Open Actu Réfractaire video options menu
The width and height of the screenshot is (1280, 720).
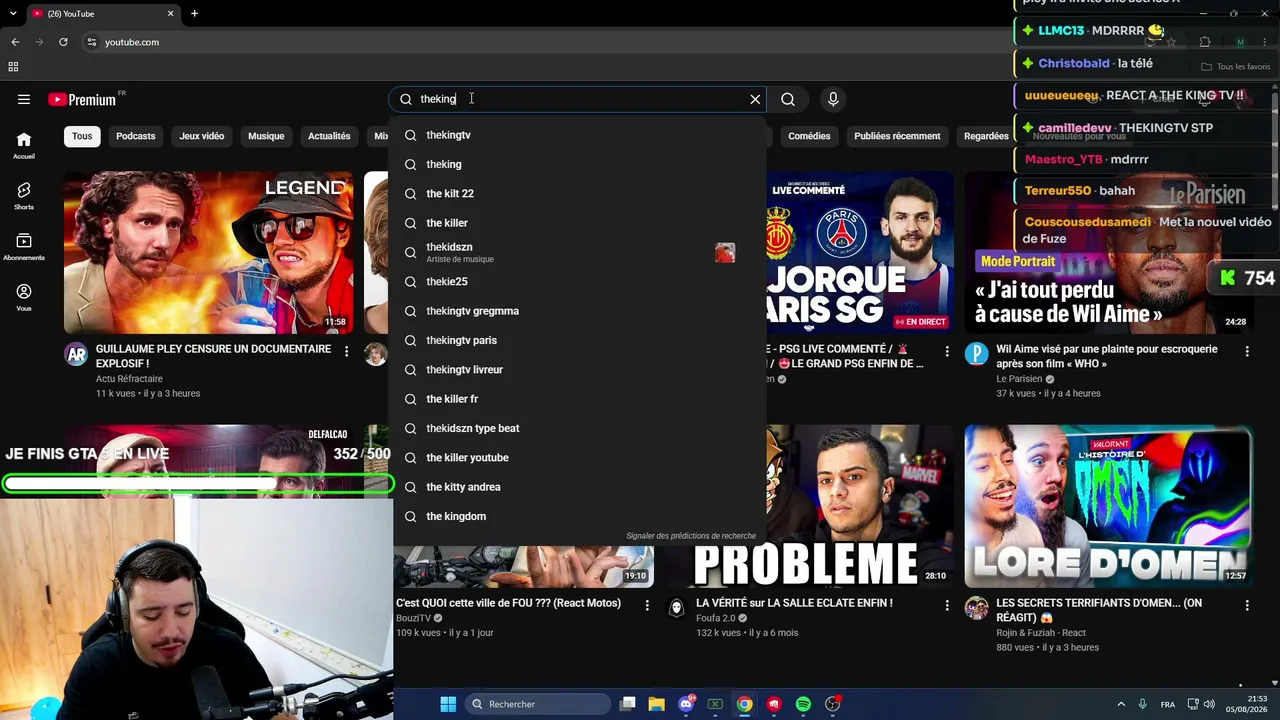coord(346,351)
